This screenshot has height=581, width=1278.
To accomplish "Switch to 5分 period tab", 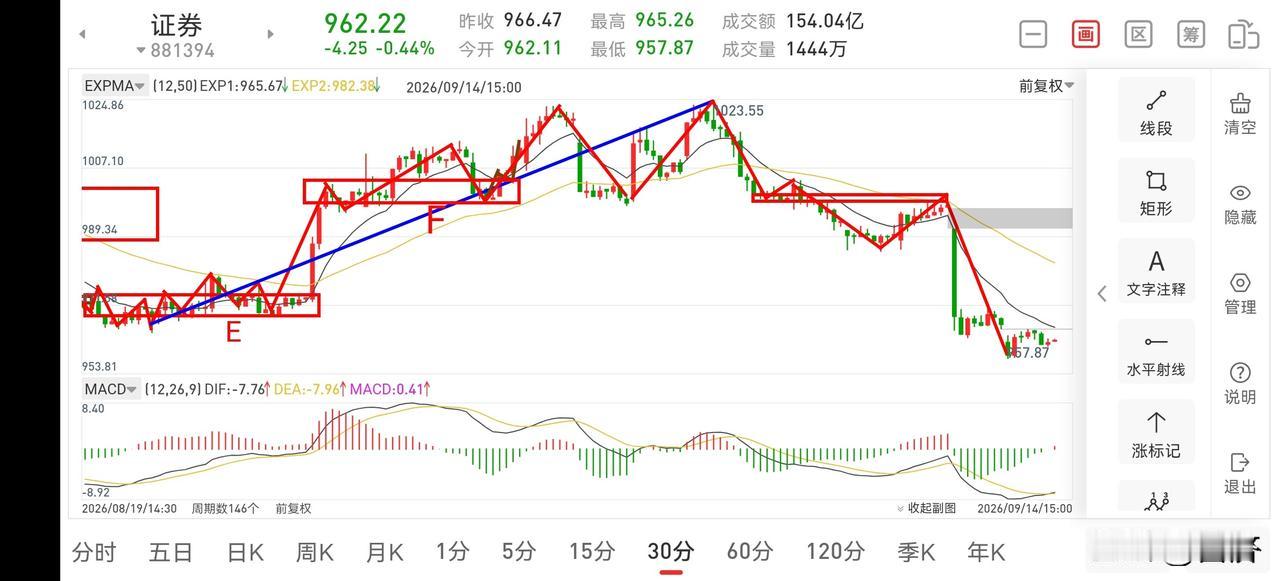I will coord(519,551).
